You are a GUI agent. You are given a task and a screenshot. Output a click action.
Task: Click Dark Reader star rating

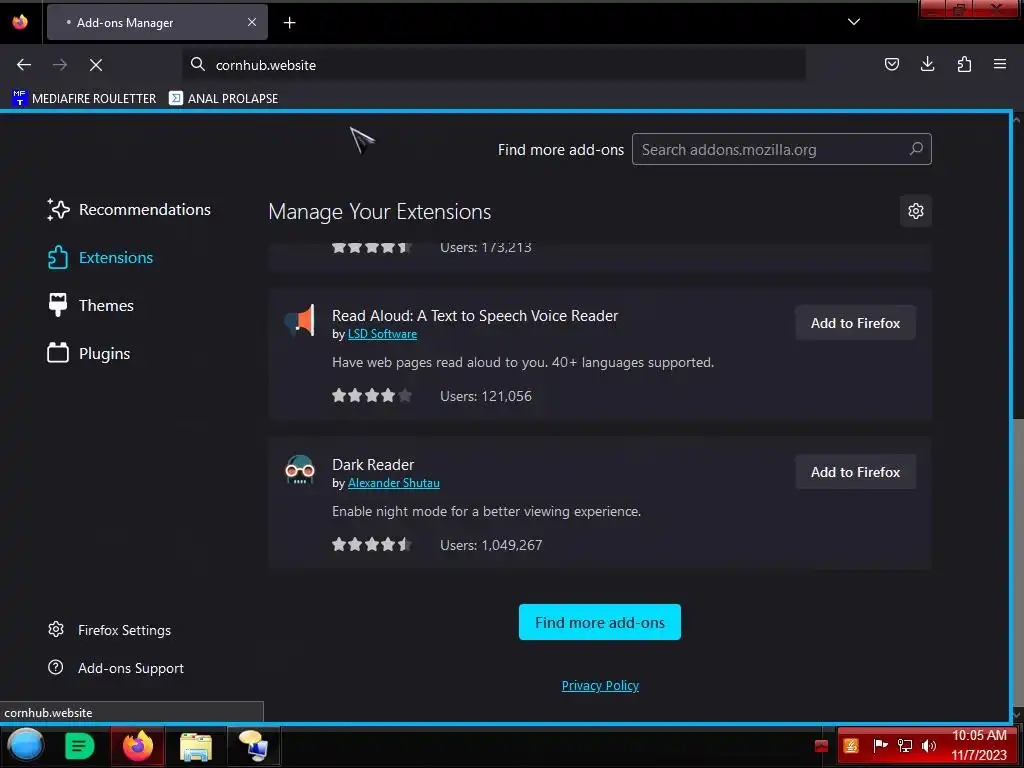coord(372,545)
